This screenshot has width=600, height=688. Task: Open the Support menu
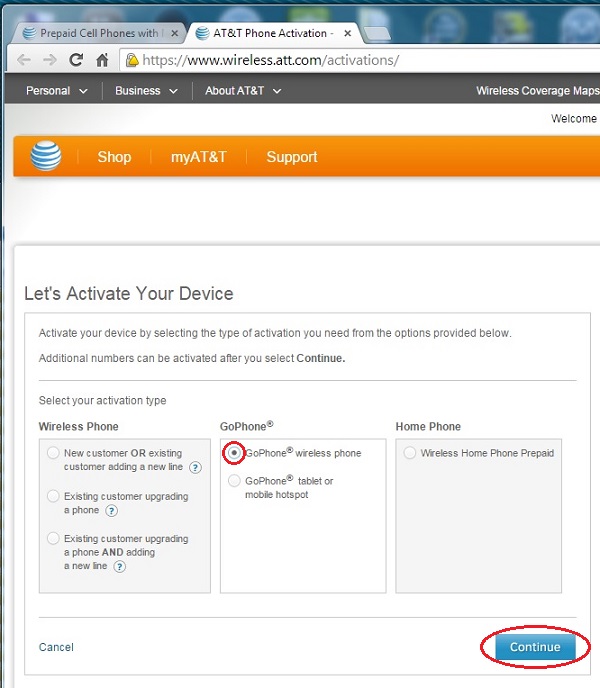coord(291,157)
